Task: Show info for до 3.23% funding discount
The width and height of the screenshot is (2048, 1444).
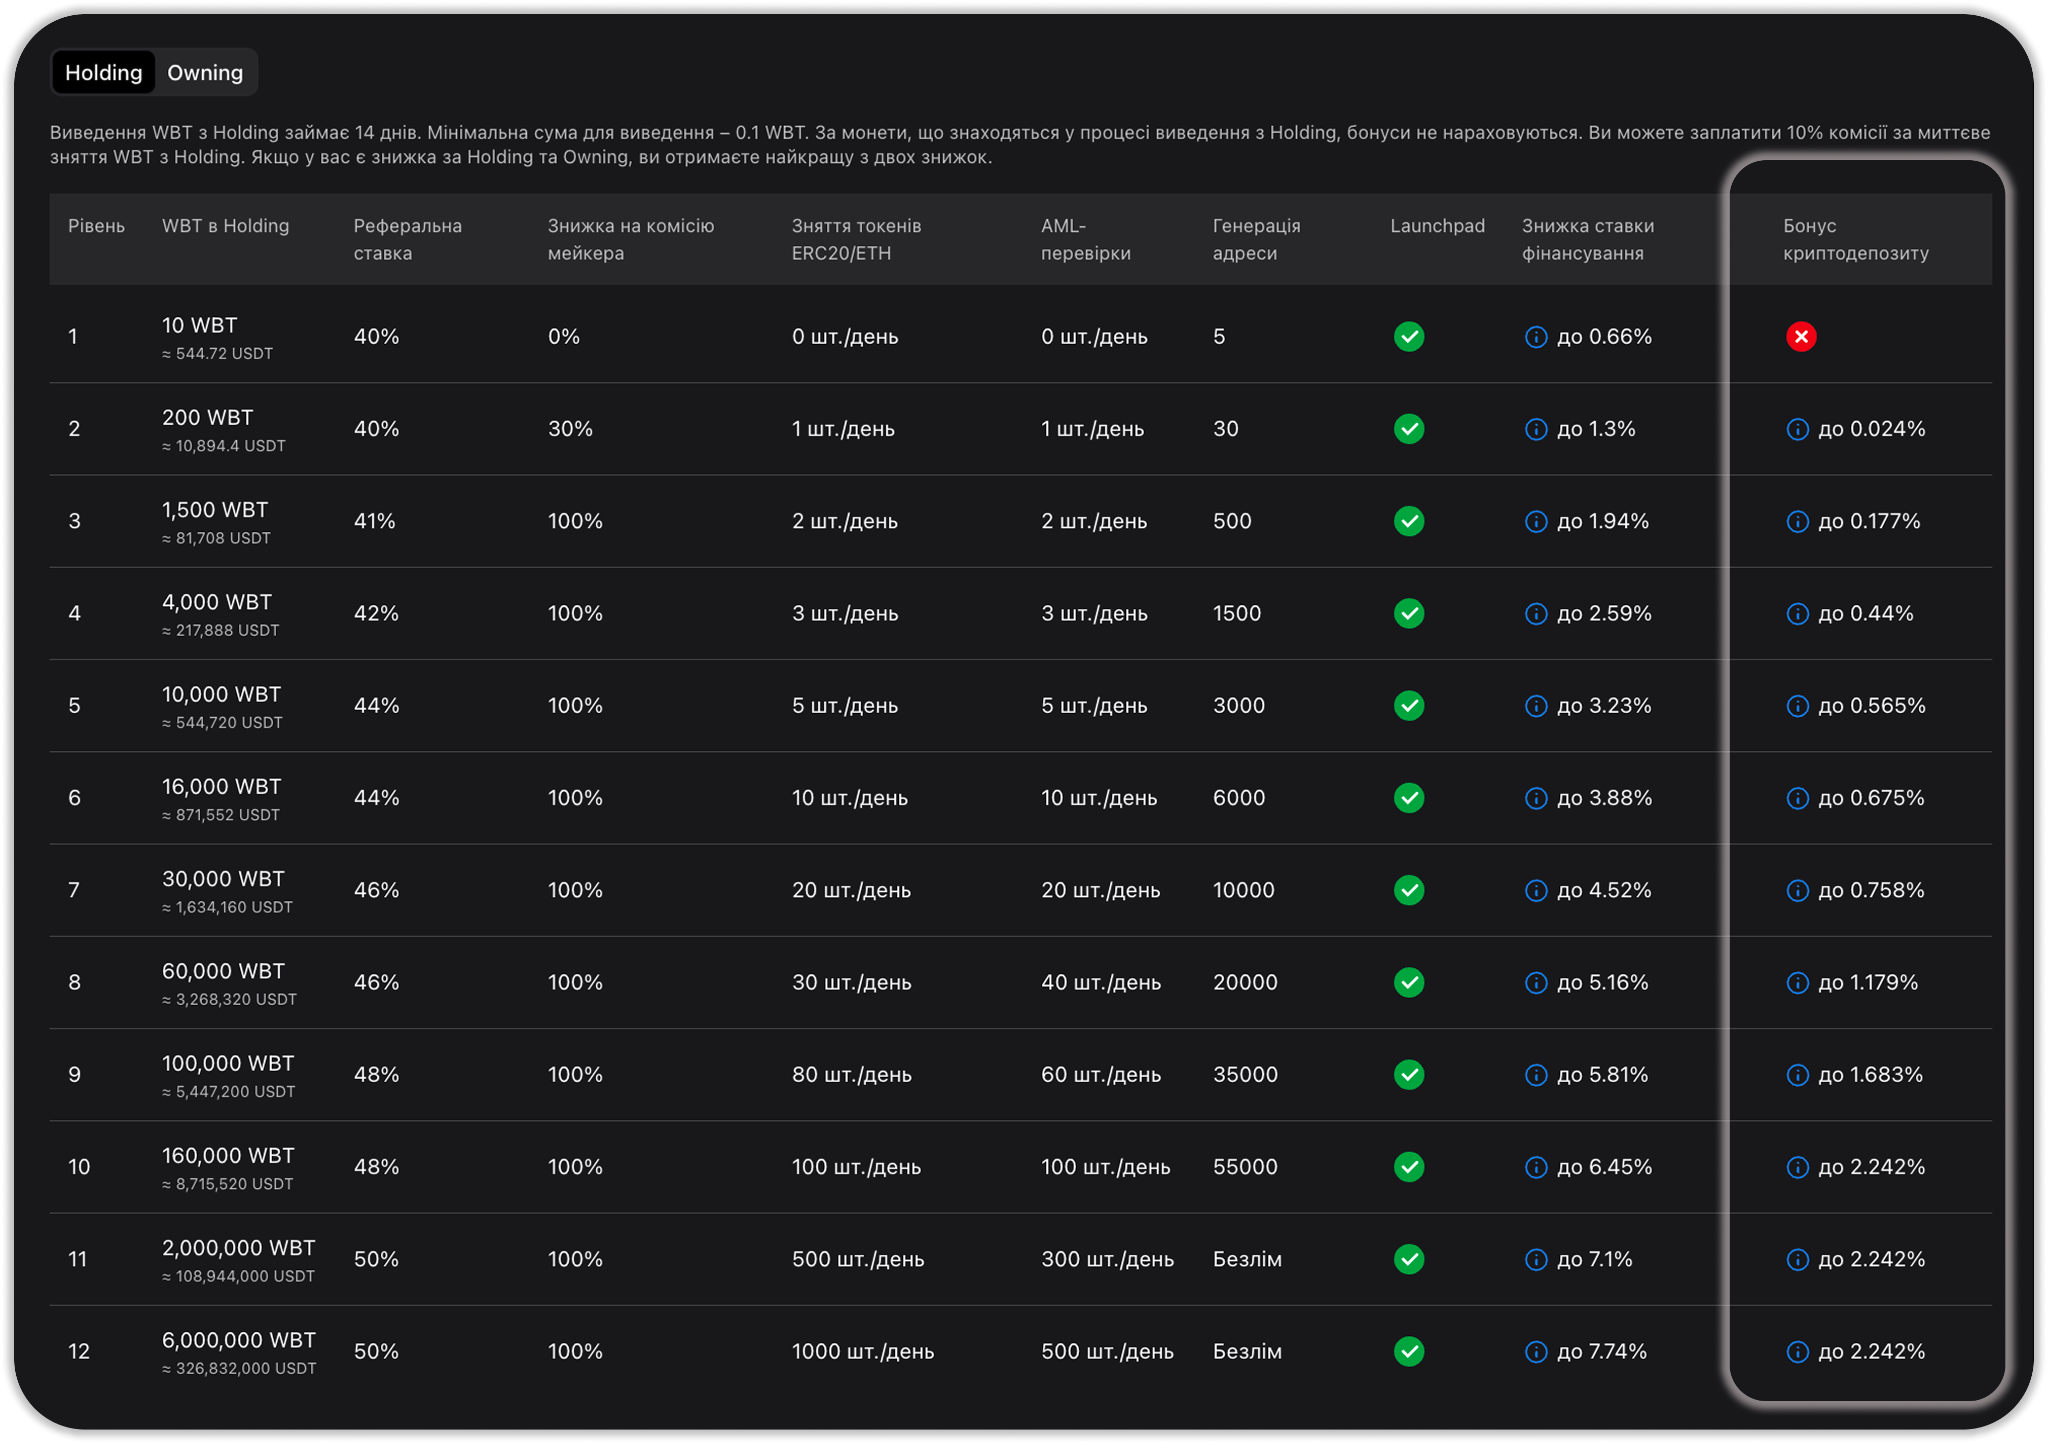Action: click(x=1536, y=706)
